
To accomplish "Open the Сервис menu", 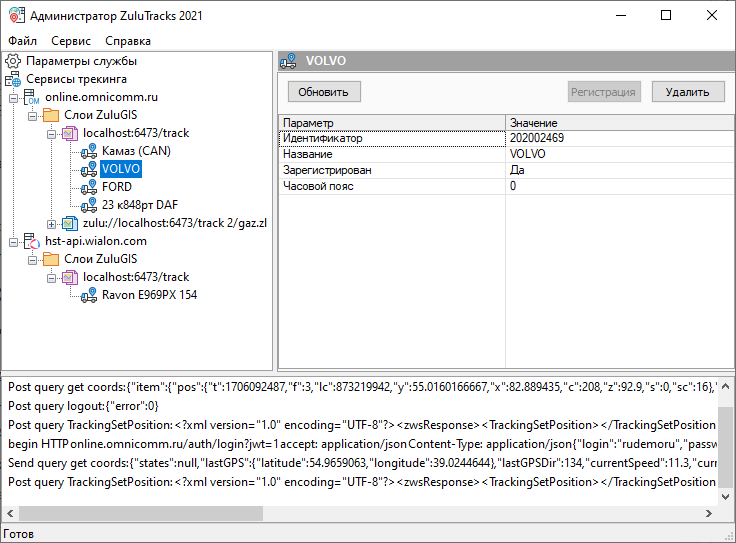I will pos(71,41).
